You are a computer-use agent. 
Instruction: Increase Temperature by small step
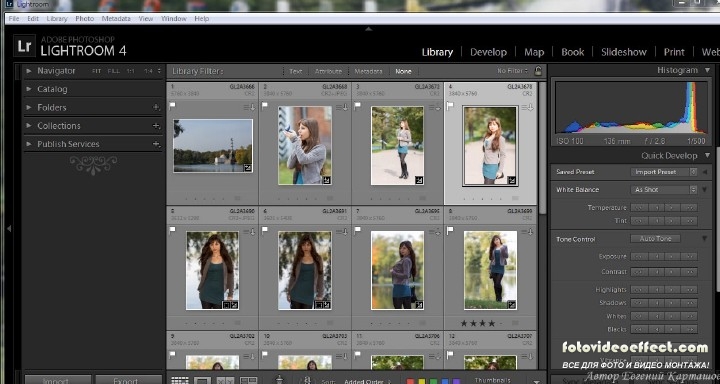click(x=672, y=208)
